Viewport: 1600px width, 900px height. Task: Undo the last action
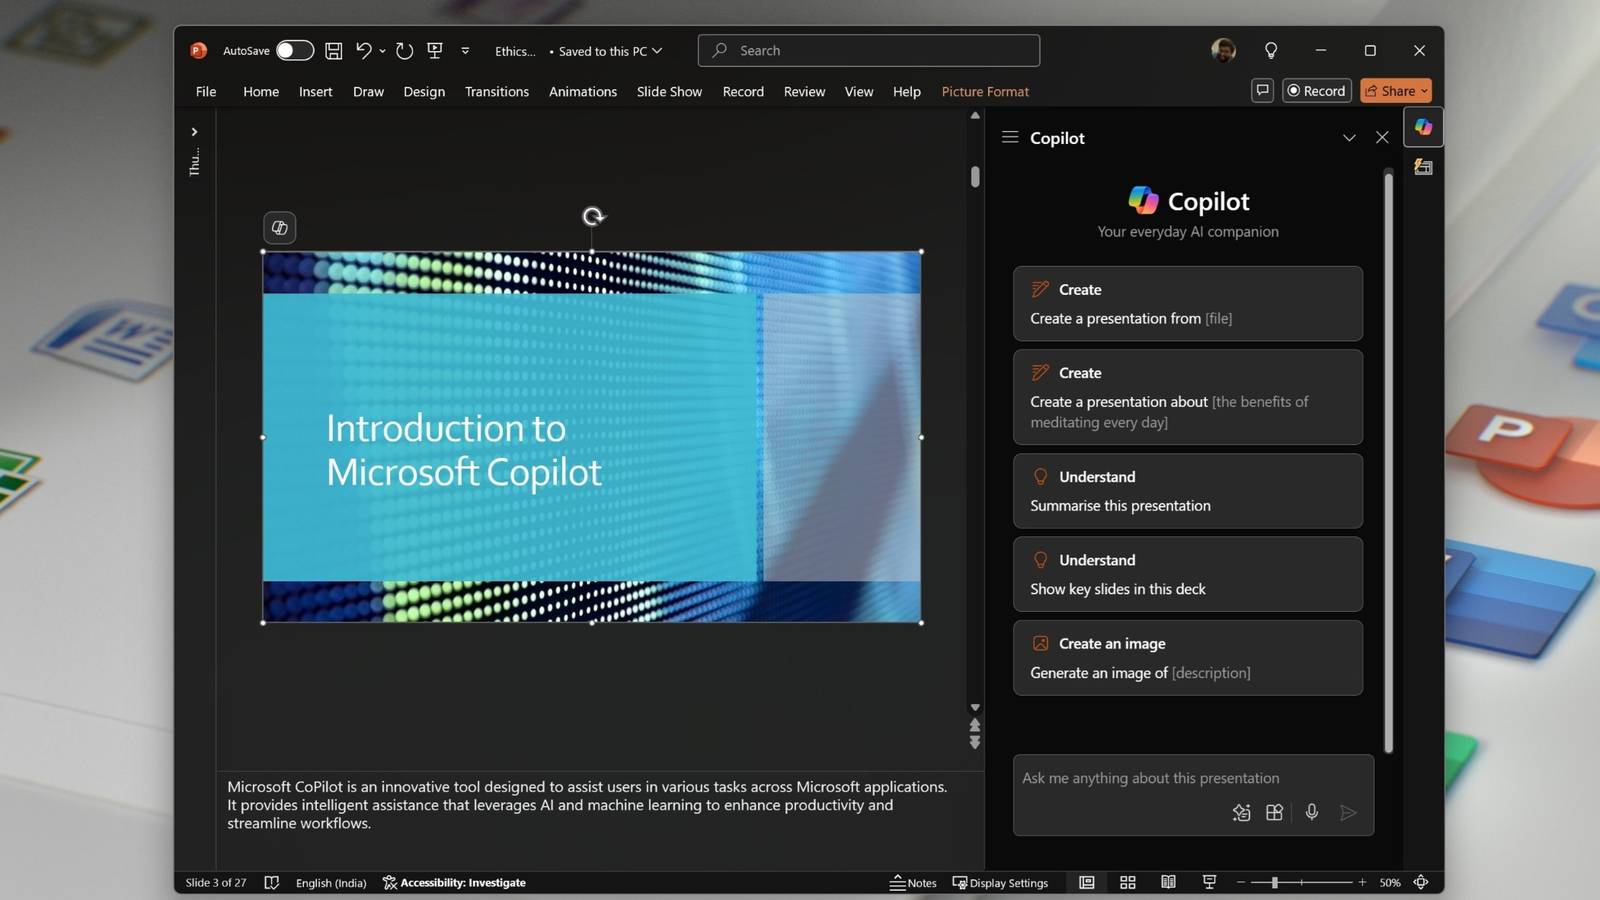click(364, 50)
